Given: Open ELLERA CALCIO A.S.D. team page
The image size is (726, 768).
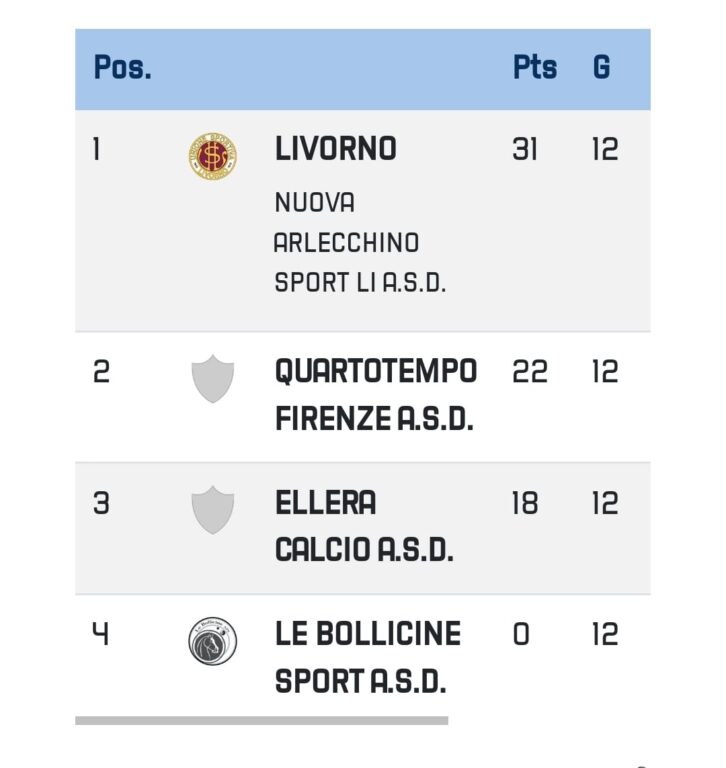Looking at the screenshot, I should point(364,525).
